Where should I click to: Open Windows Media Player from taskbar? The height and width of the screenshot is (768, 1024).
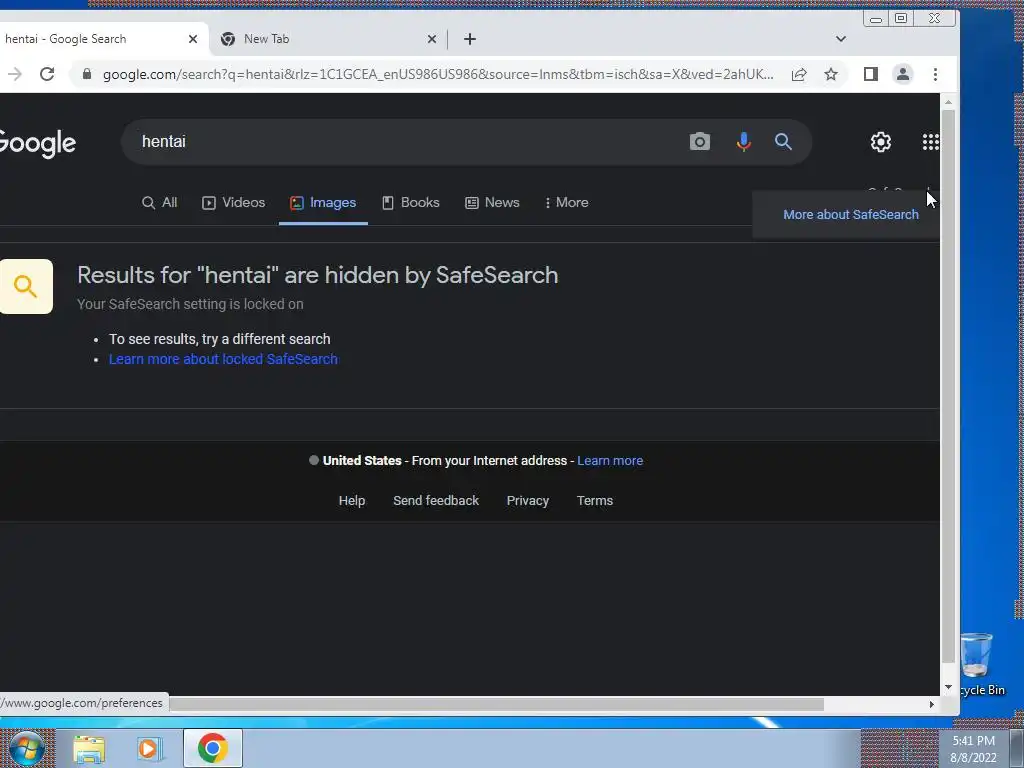pos(149,748)
